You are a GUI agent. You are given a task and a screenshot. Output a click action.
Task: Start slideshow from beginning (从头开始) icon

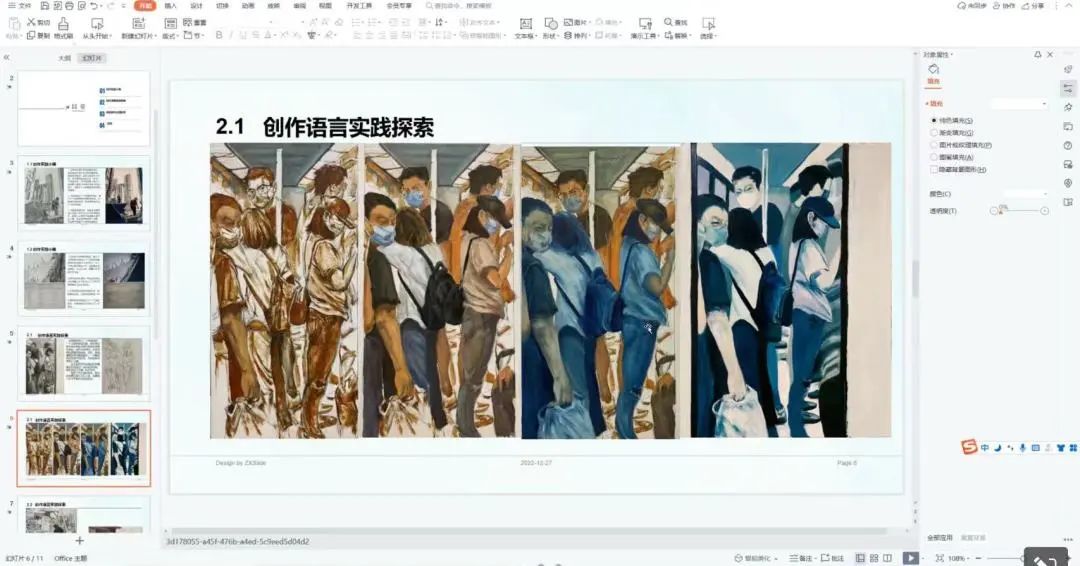96,23
